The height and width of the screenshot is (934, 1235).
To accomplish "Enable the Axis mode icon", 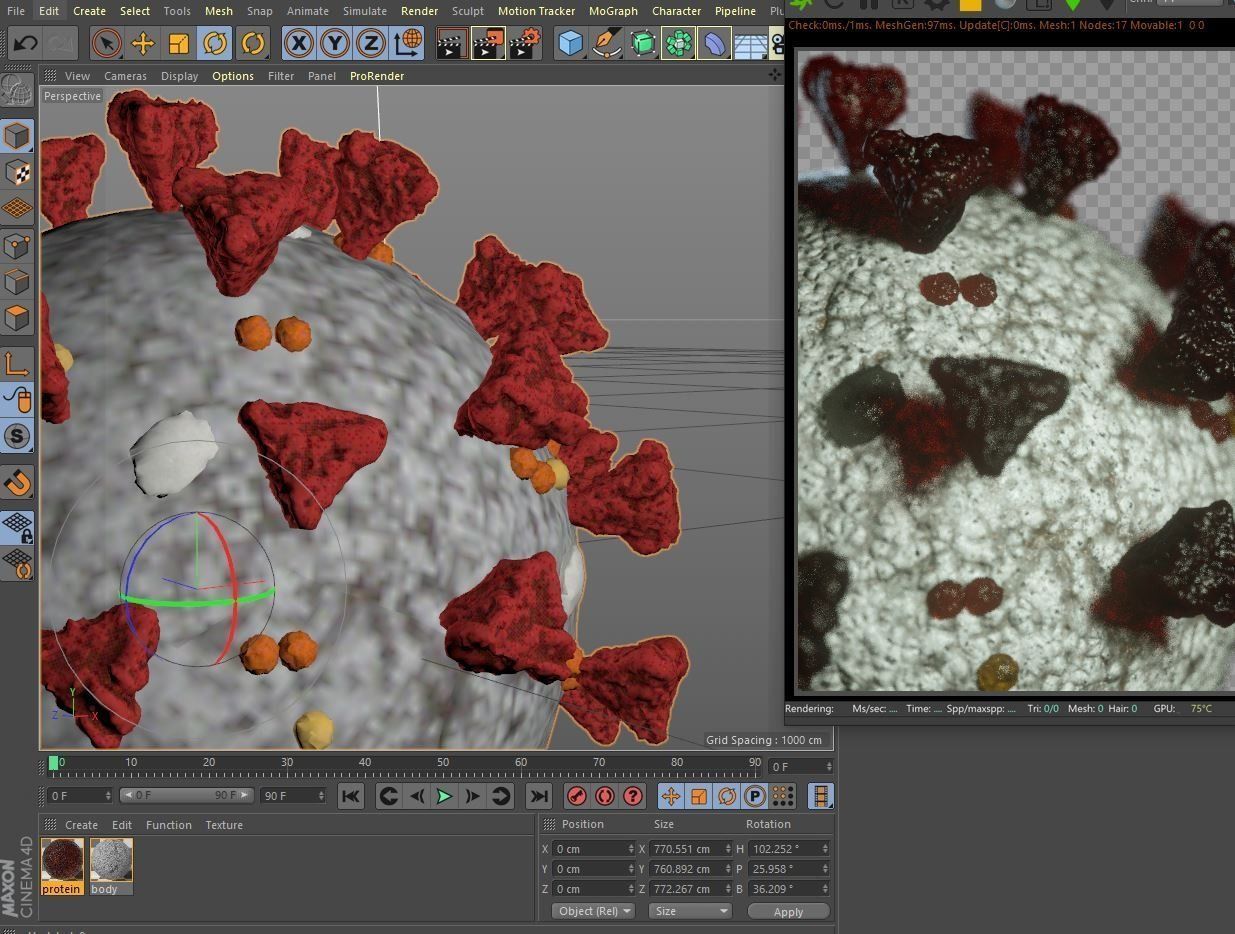I will 17,363.
